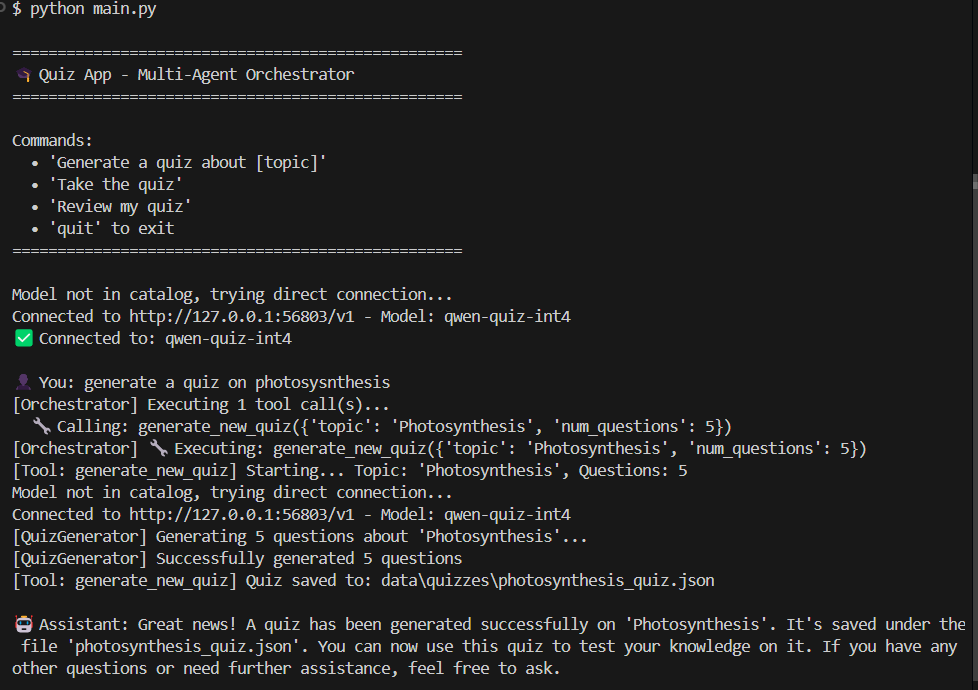Open the second http://127.0.0.1:56803/v1 URL
The height and width of the screenshot is (690, 978).
[241, 515]
